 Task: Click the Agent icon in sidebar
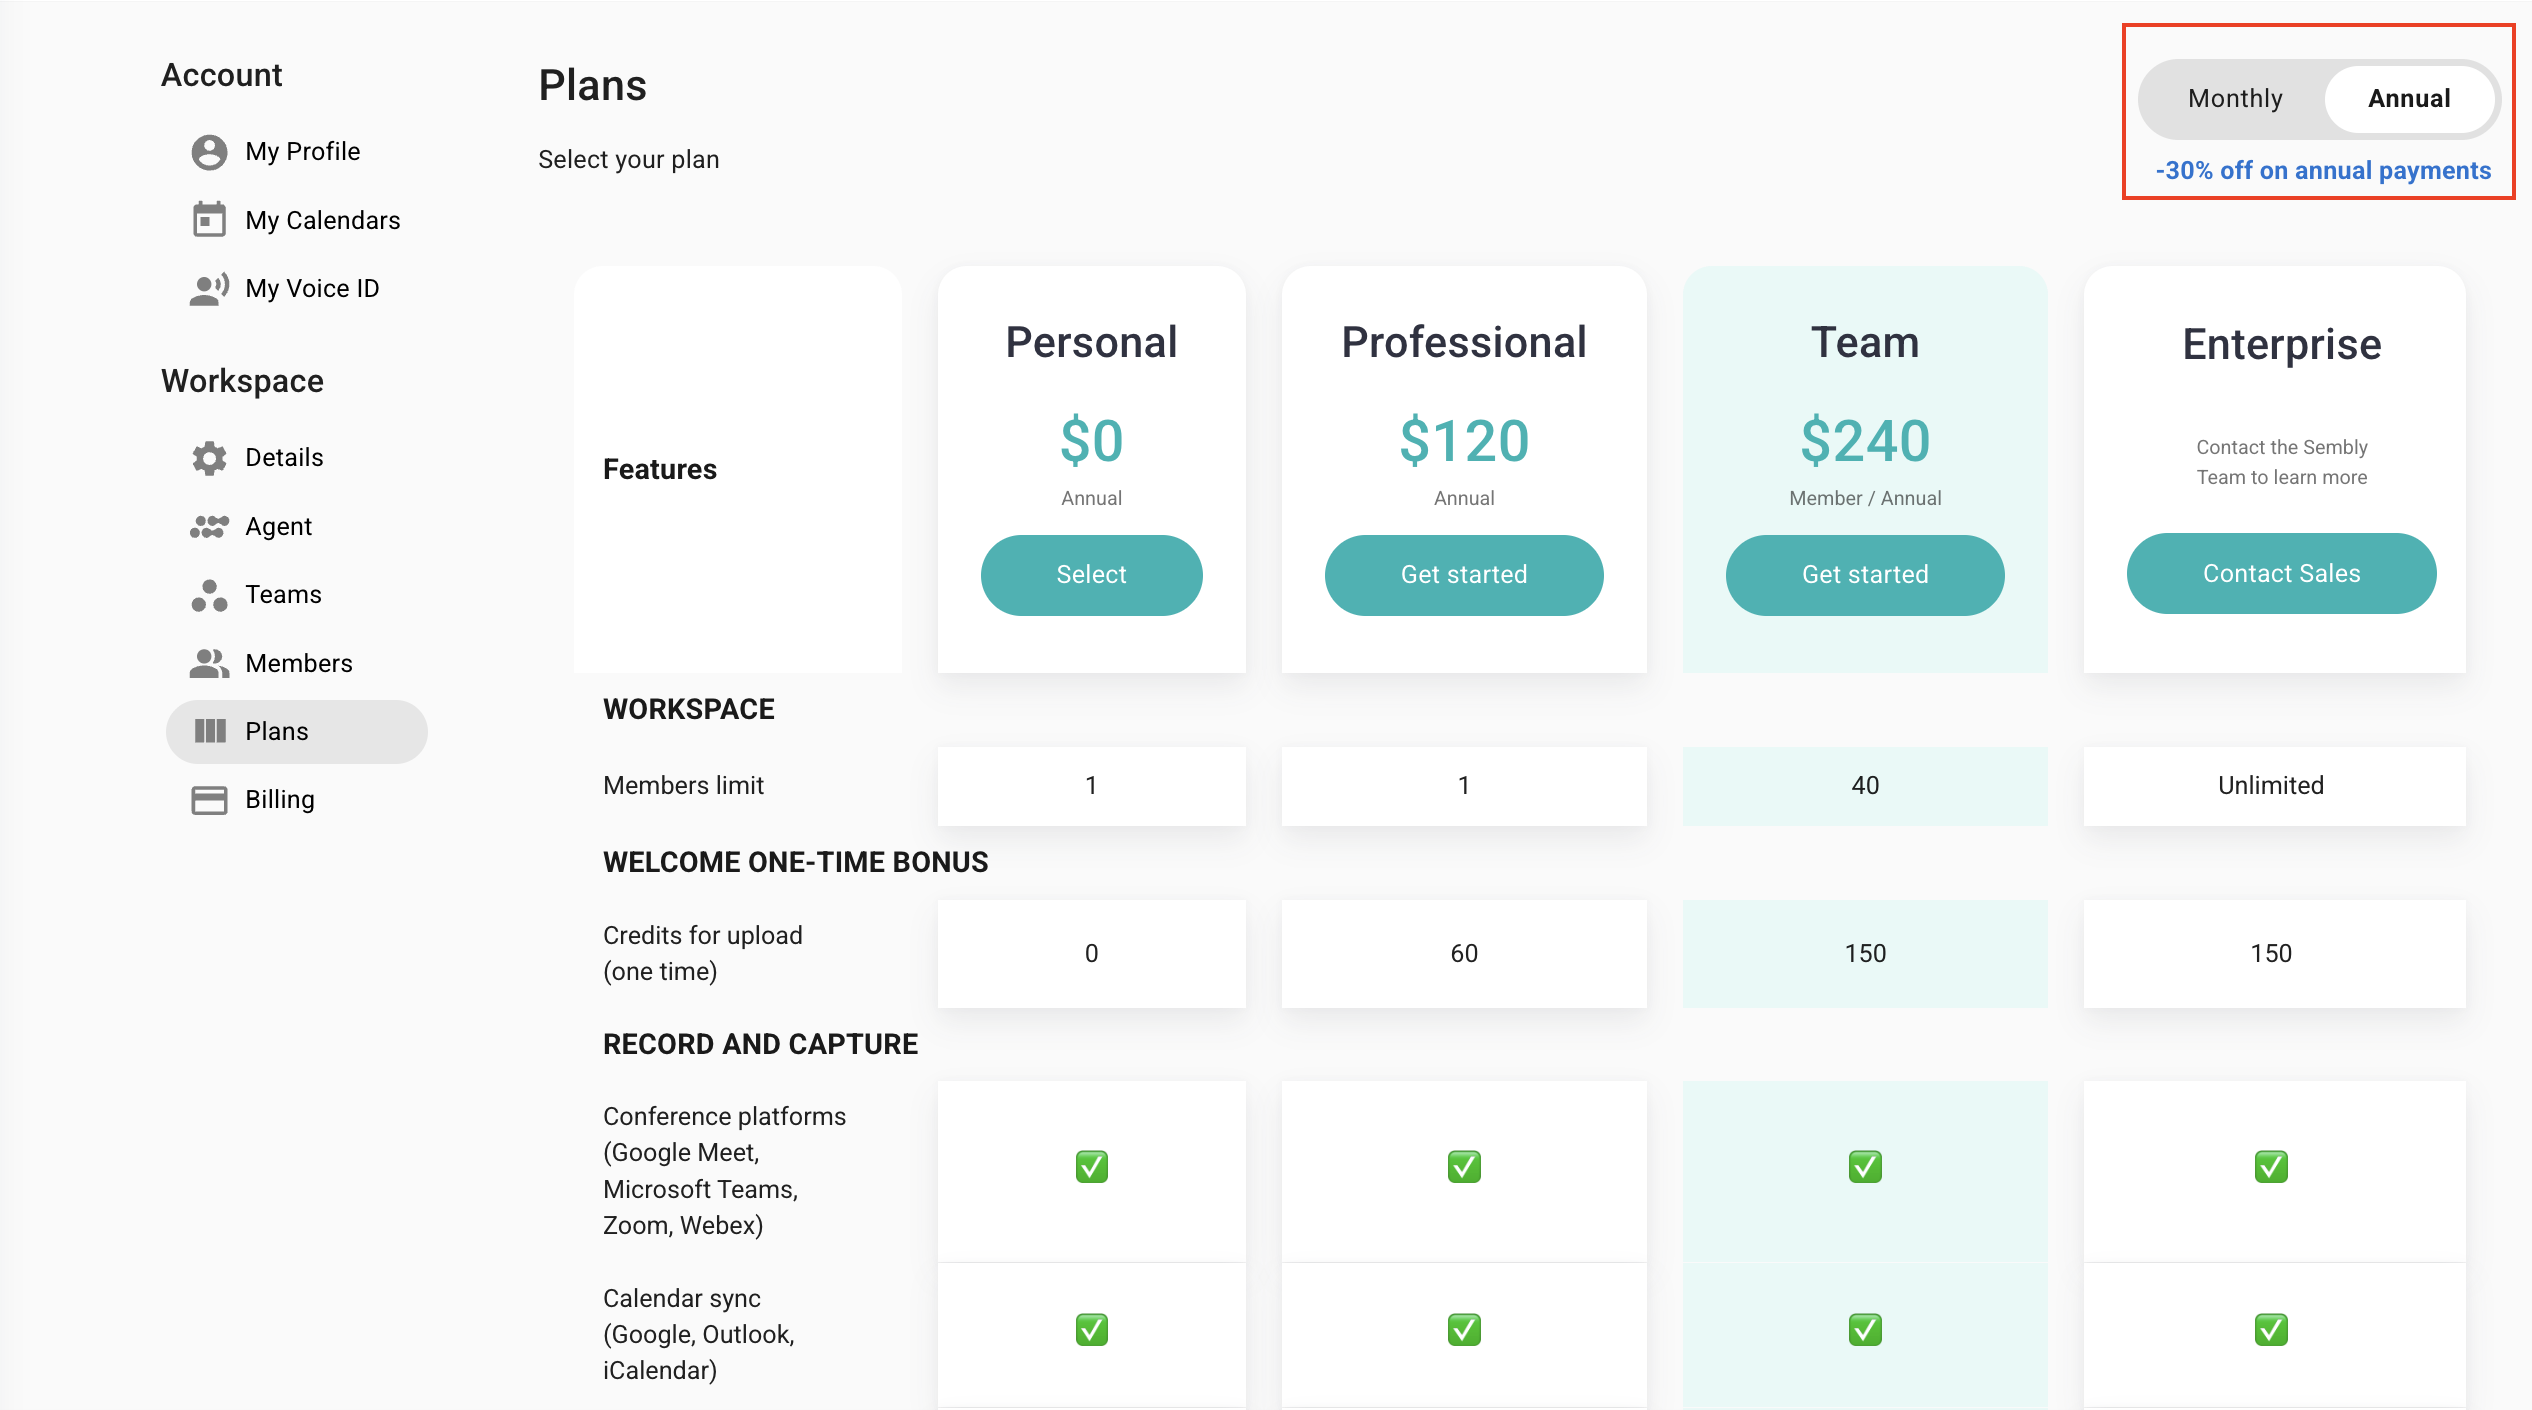coord(209,527)
